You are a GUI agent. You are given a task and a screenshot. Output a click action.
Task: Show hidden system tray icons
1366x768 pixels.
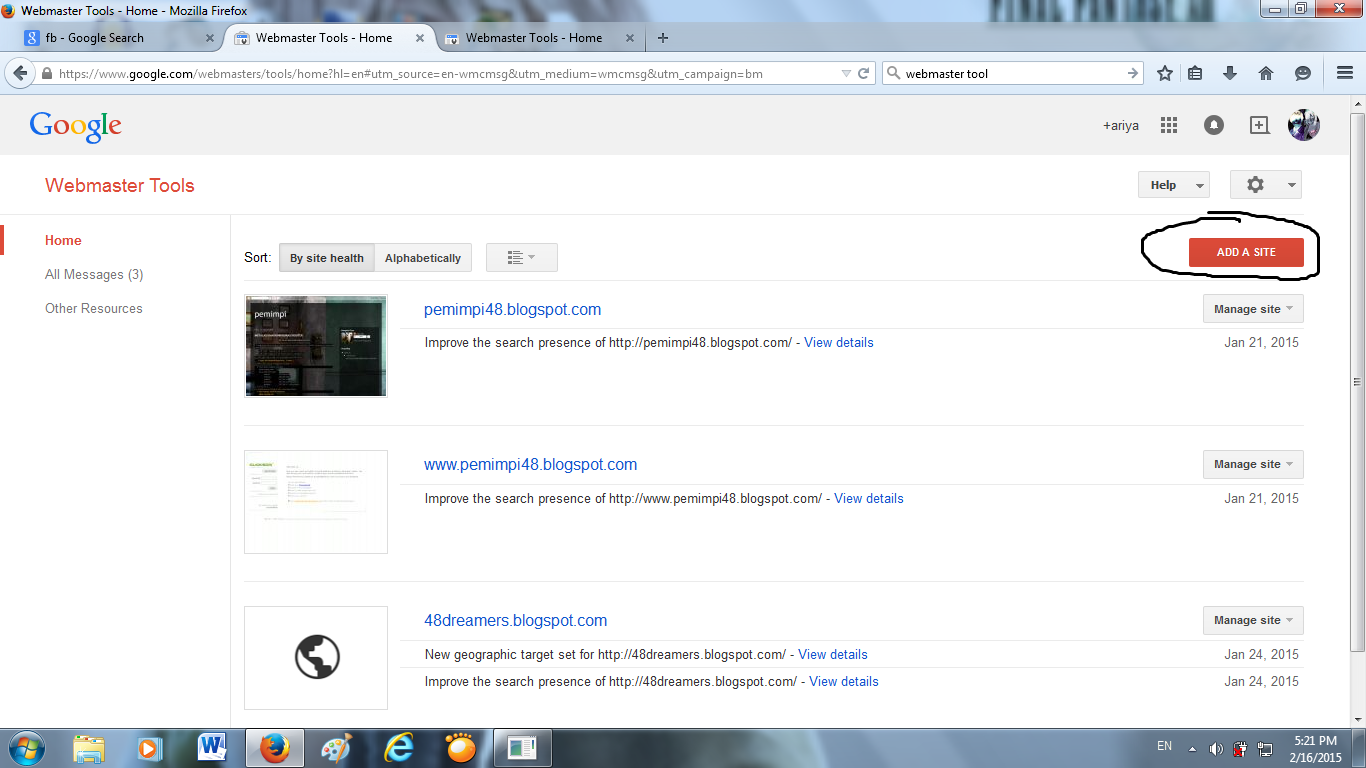(1192, 748)
